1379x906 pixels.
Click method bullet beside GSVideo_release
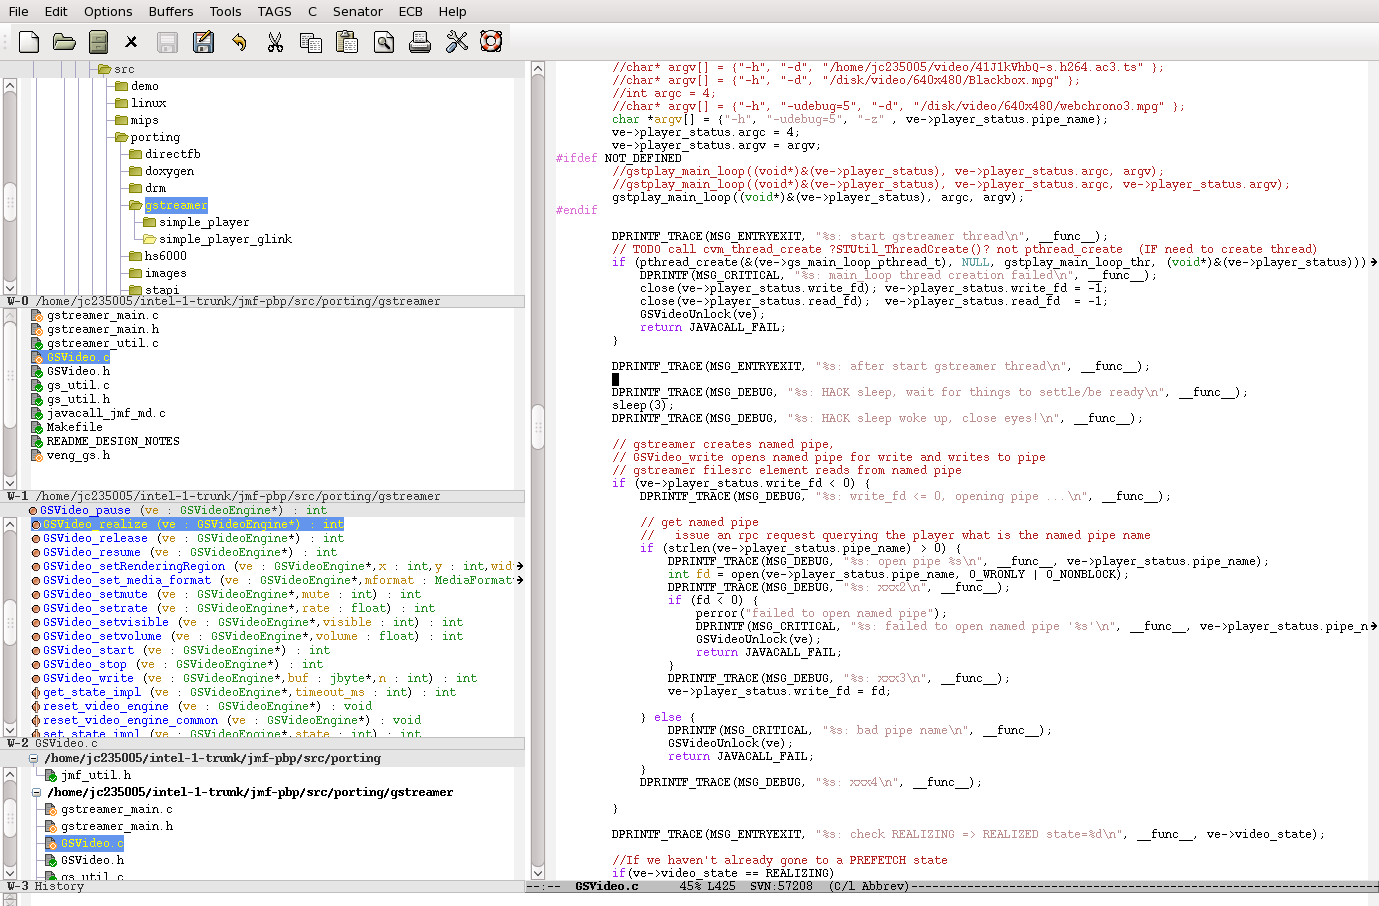[35, 538]
